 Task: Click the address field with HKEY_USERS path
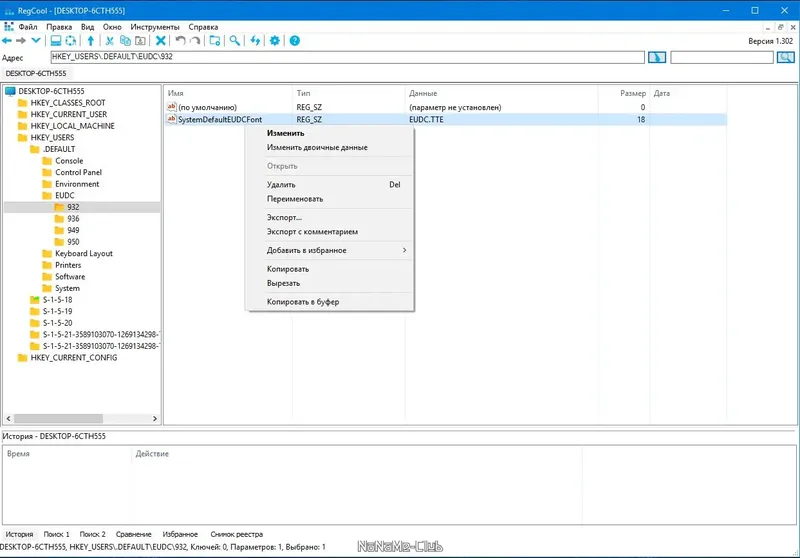pyautogui.click(x=347, y=57)
